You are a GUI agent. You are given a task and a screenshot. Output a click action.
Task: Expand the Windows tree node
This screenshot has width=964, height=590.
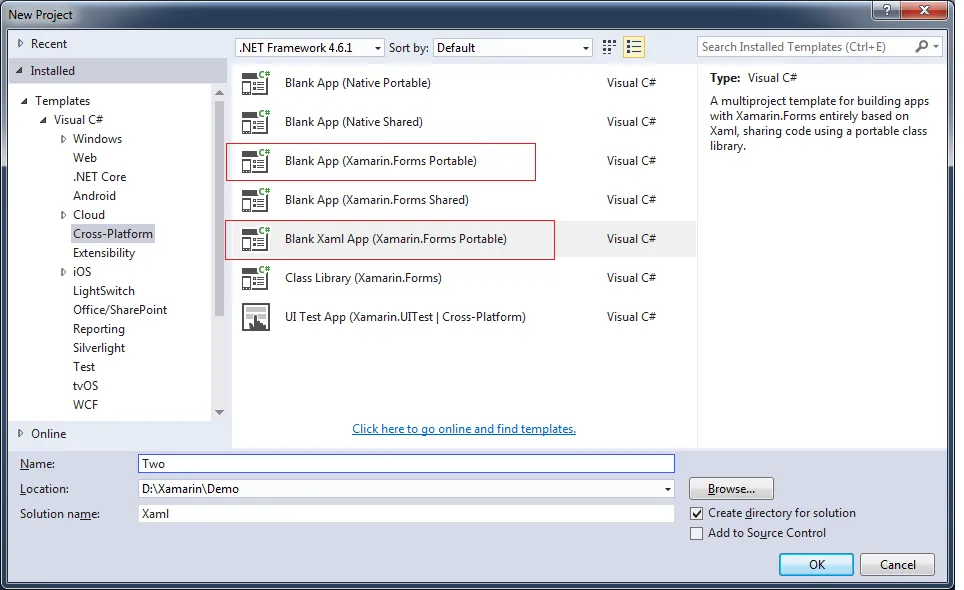(x=63, y=139)
